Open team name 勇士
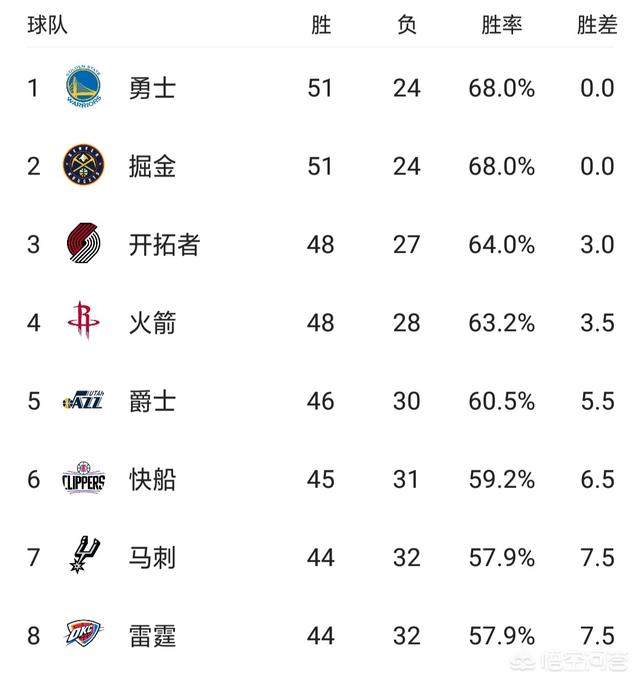Screen dimensions: 640x683 (x=152, y=88)
